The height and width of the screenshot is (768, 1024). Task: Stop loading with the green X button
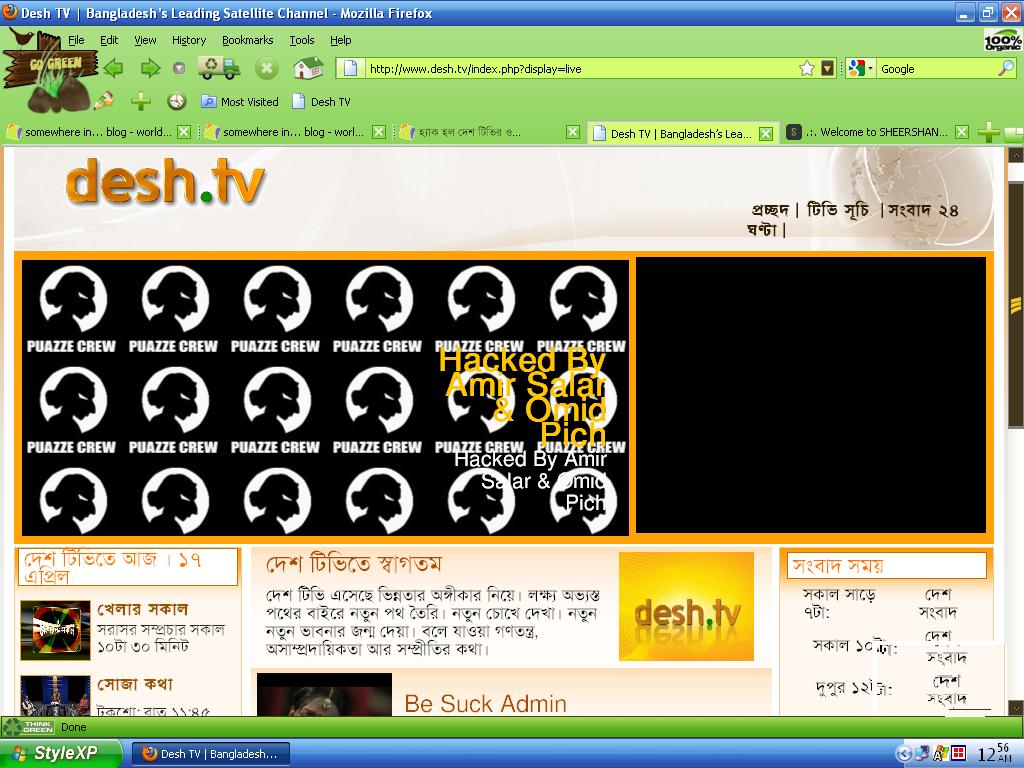click(x=266, y=68)
